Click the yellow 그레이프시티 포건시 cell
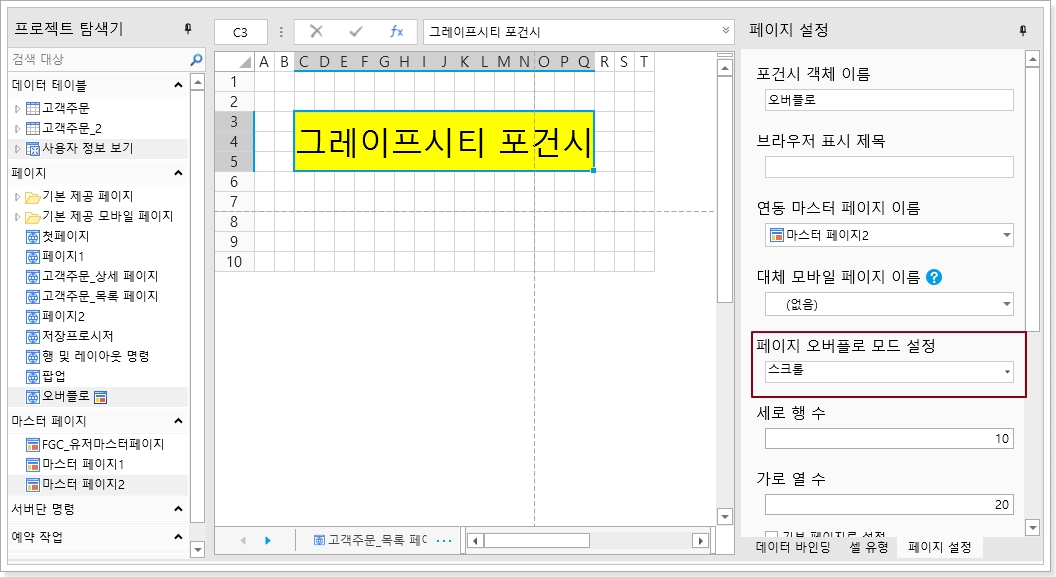The height and width of the screenshot is (577, 1056). pos(443,141)
